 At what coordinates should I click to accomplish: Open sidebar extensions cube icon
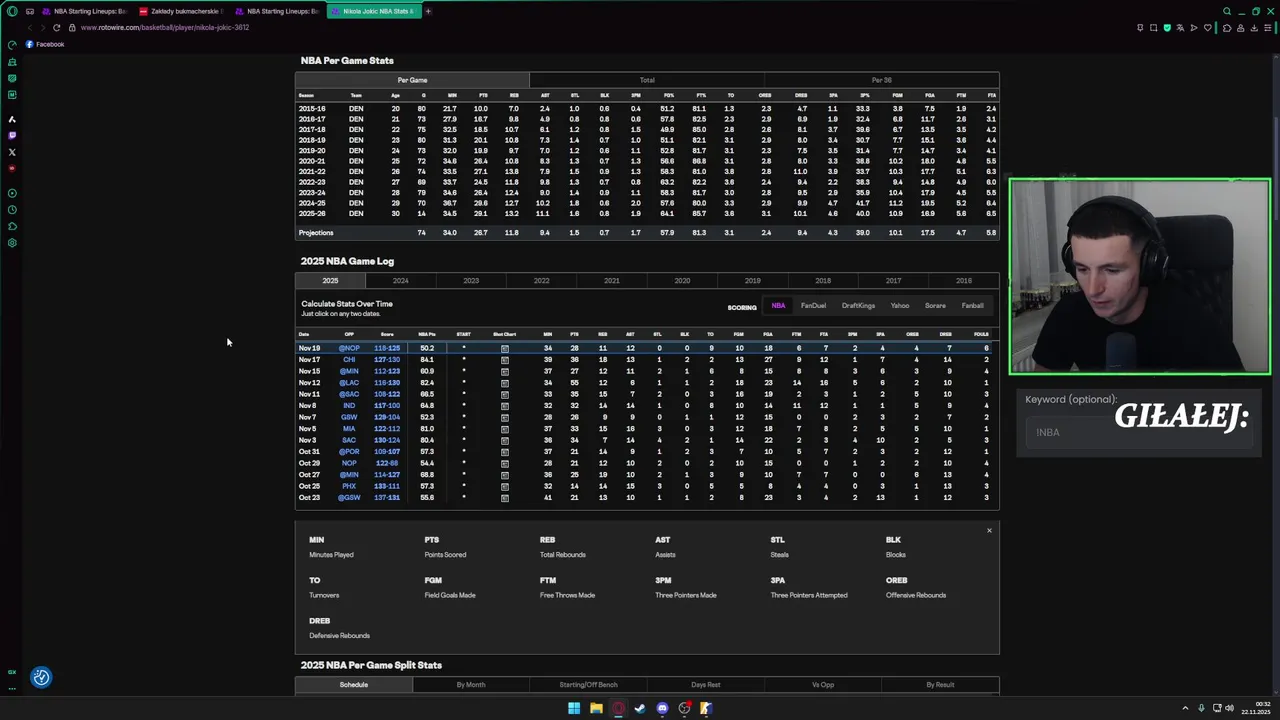click(12, 227)
